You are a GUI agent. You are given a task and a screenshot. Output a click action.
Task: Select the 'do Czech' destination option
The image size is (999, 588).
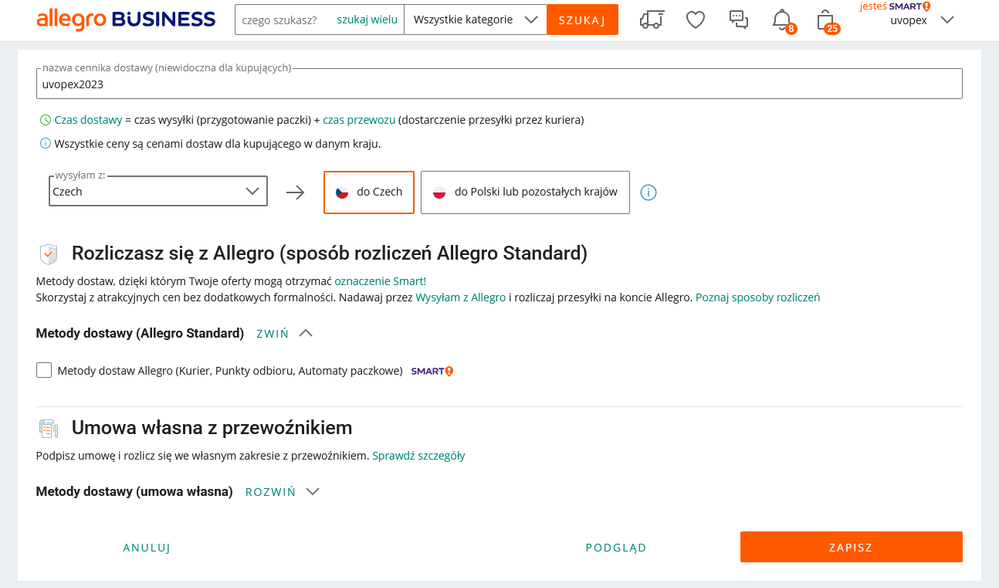point(369,192)
